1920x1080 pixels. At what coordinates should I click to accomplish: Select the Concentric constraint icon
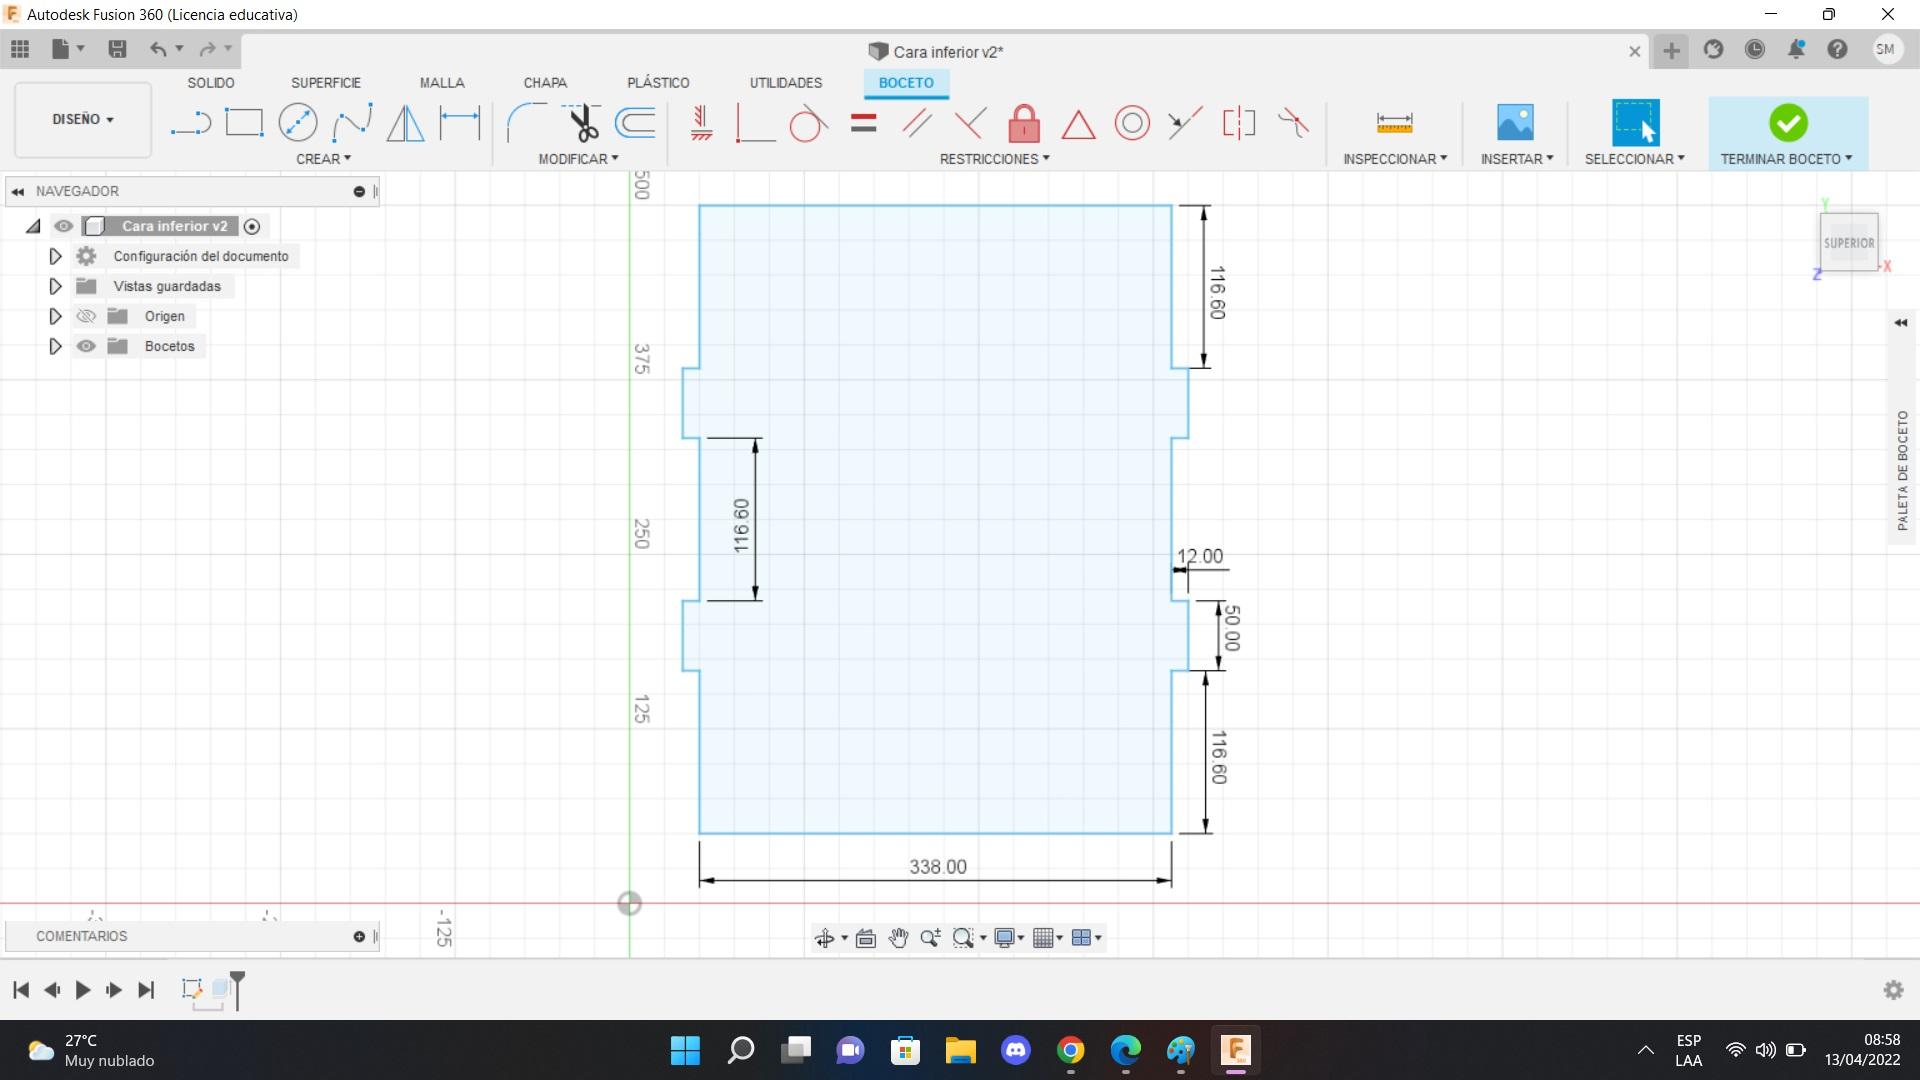1132,124
